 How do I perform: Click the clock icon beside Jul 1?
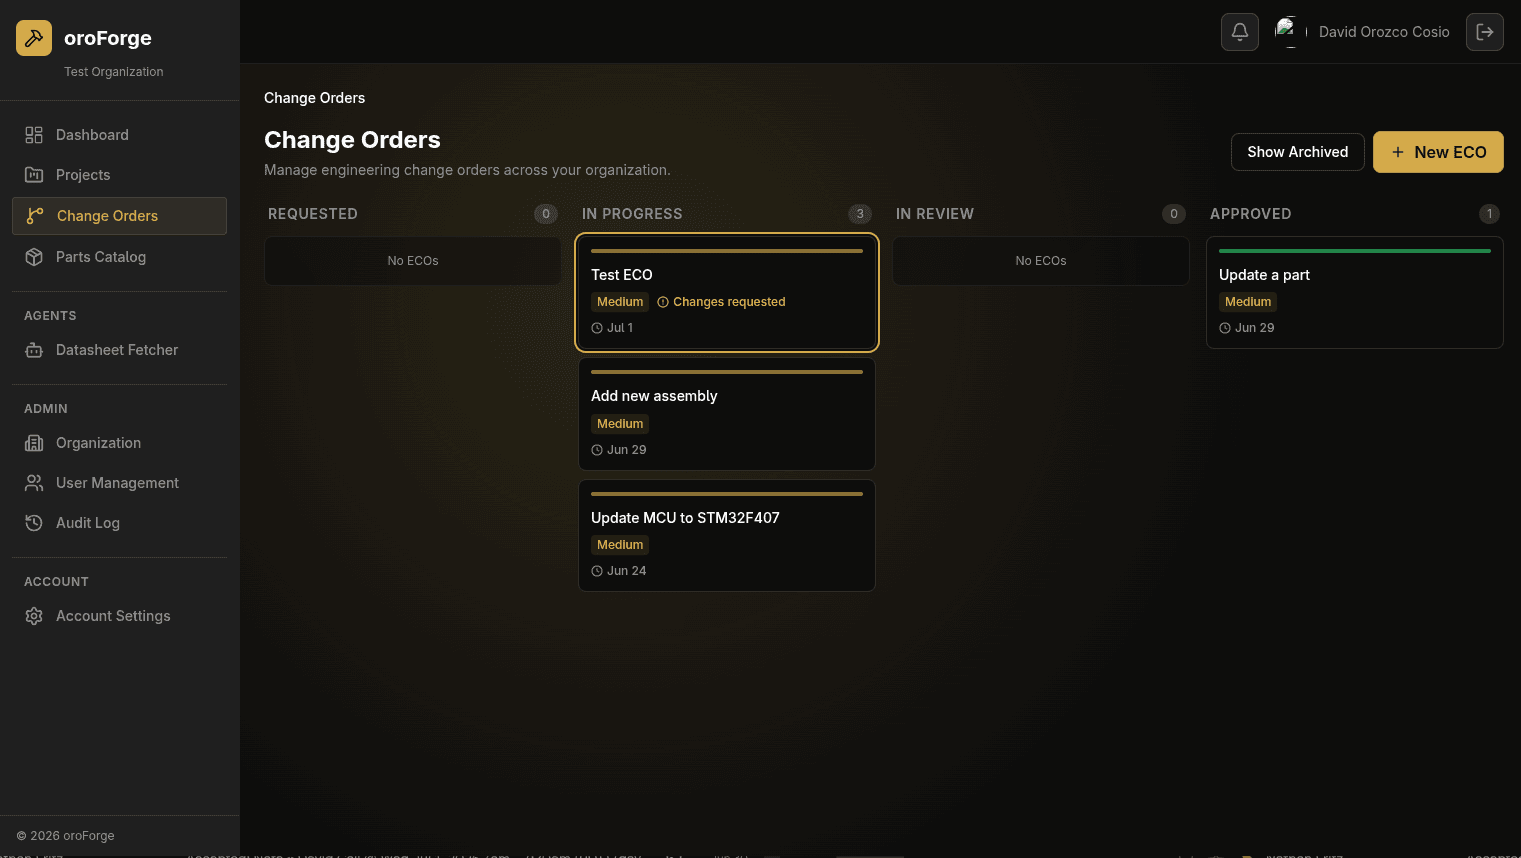597,328
